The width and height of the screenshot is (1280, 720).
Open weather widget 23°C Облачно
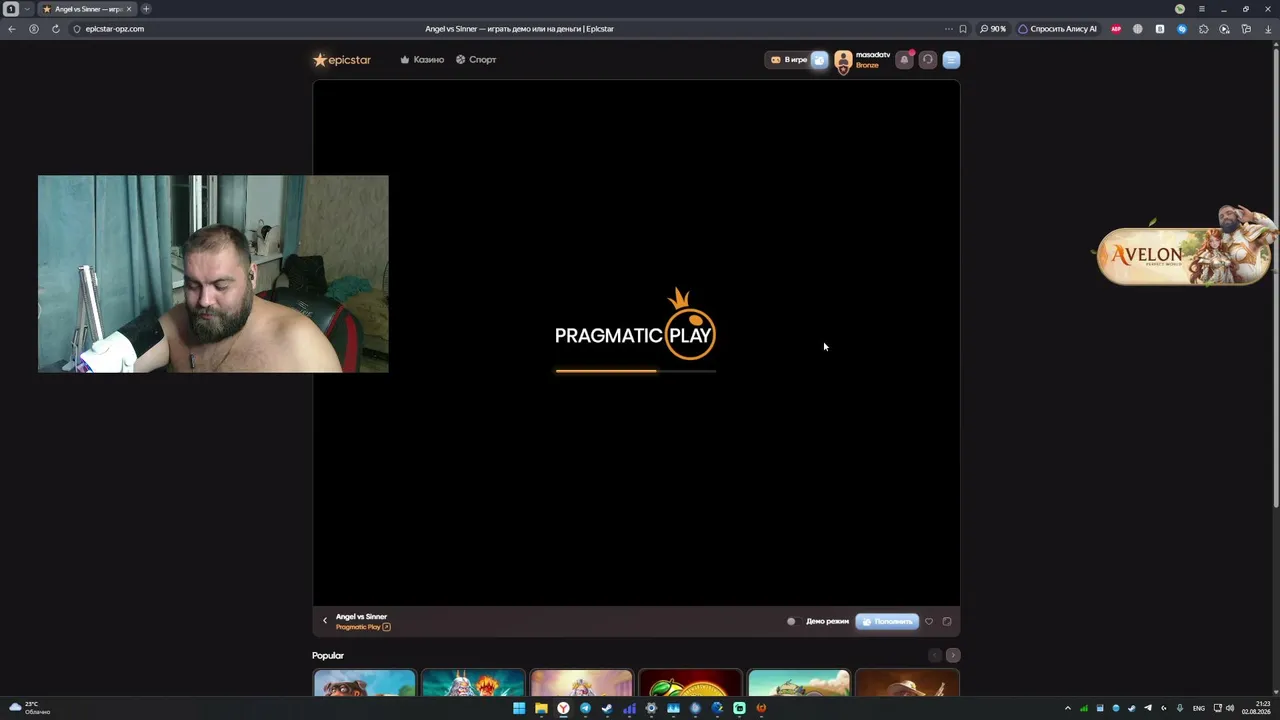coord(30,708)
